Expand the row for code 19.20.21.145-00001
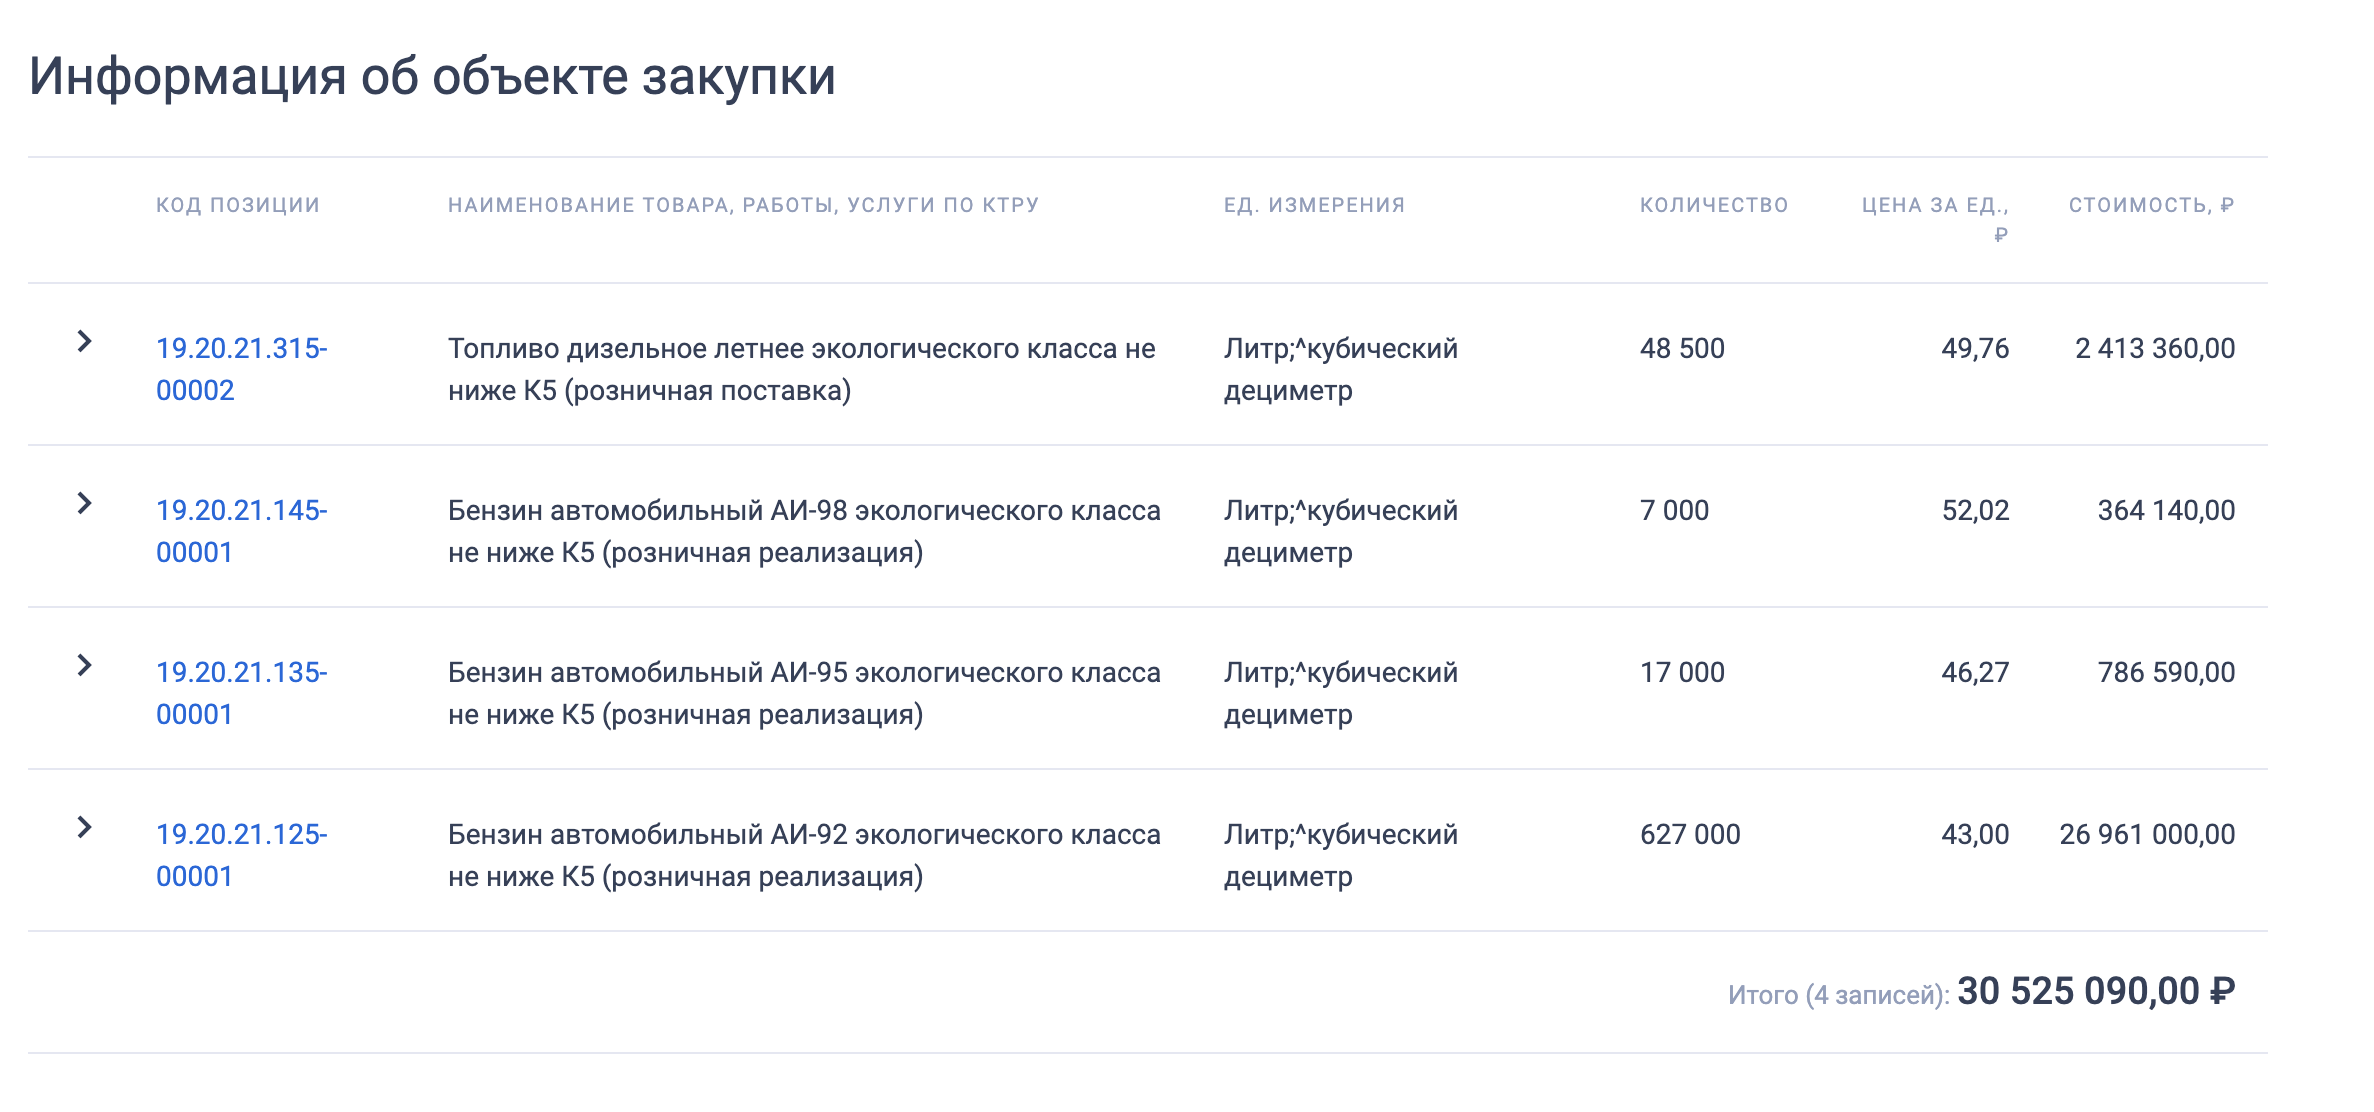2374x1112 pixels. click(x=85, y=504)
